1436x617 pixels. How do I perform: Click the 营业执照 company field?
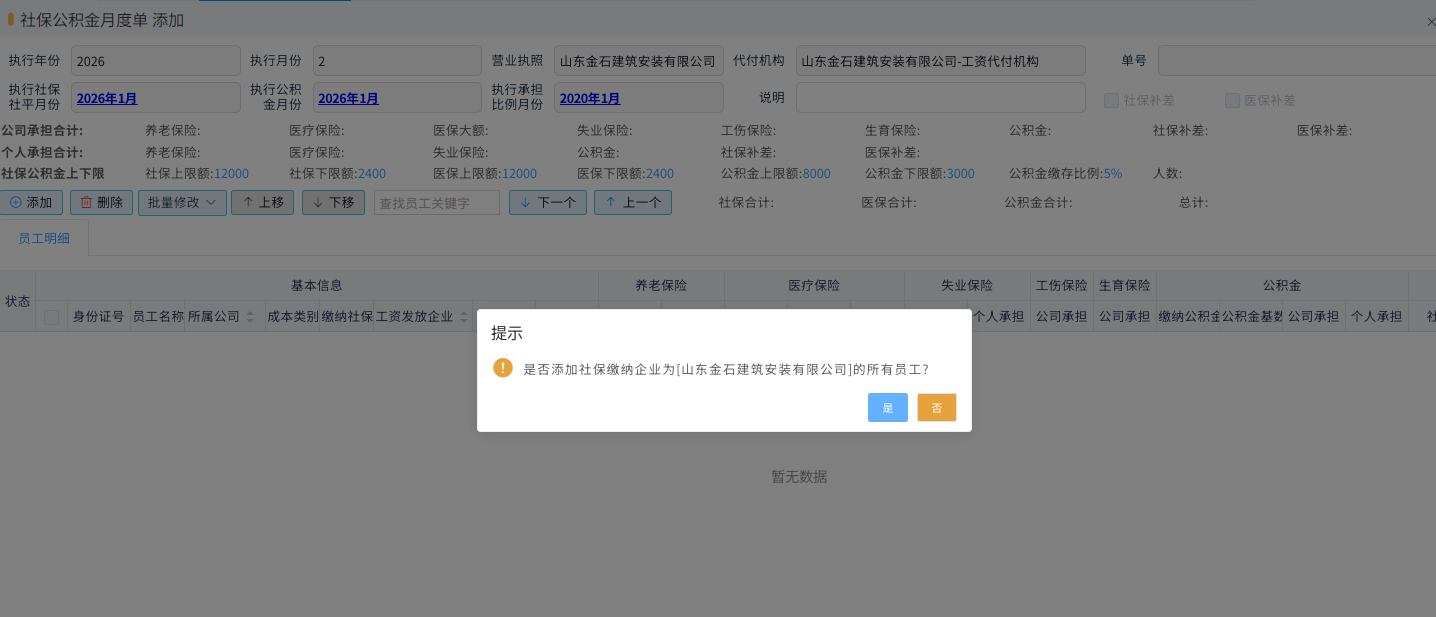pyautogui.click(x=639, y=61)
